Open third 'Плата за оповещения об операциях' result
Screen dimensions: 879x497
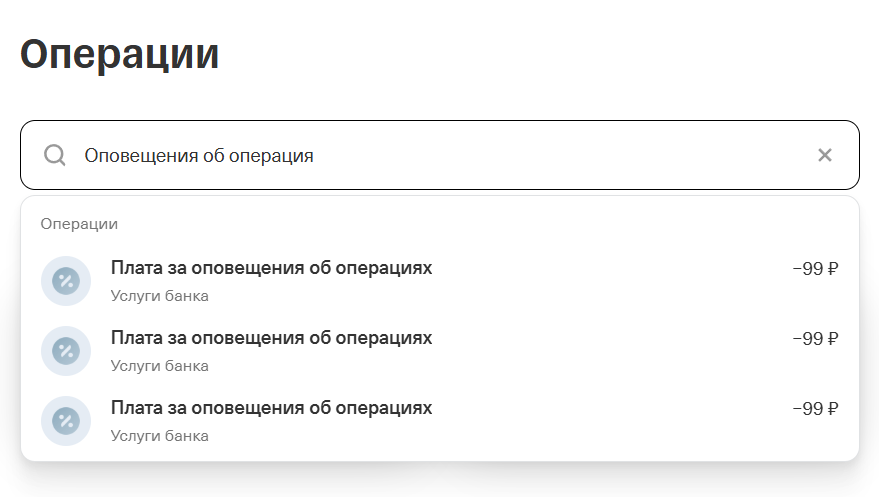tap(271, 409)
